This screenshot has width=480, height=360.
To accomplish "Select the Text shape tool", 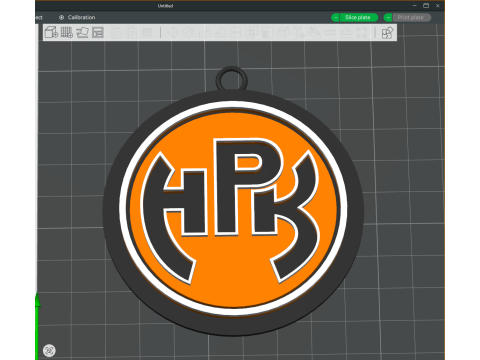I will [x=299, y=32].
